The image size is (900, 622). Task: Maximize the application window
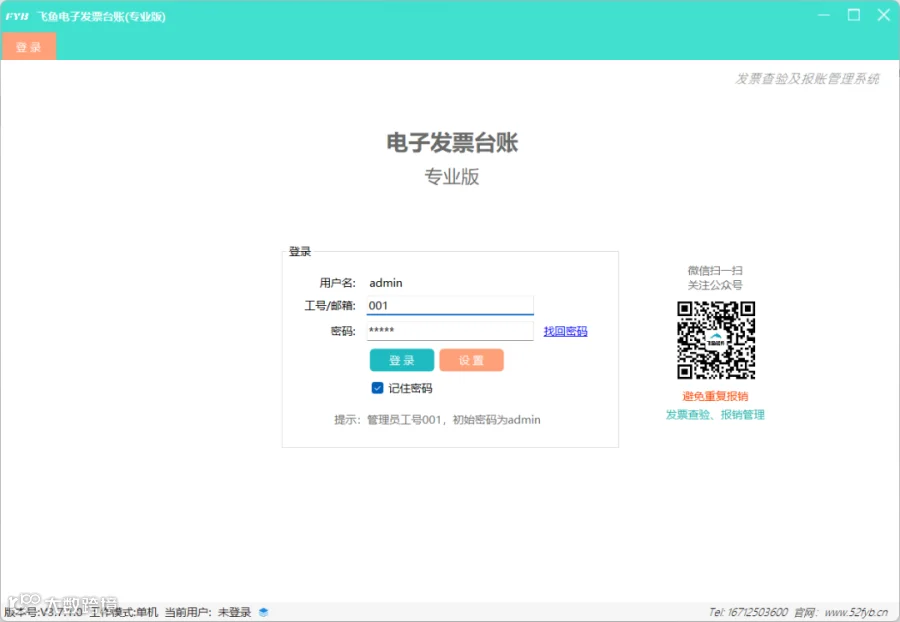click(x=854, y=15)
